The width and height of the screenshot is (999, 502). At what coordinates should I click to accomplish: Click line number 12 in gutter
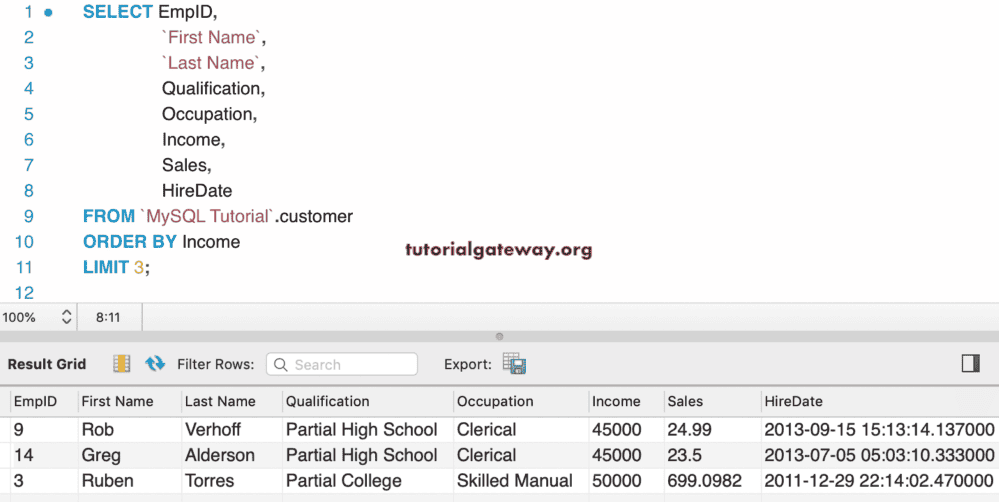pos(24,293)
